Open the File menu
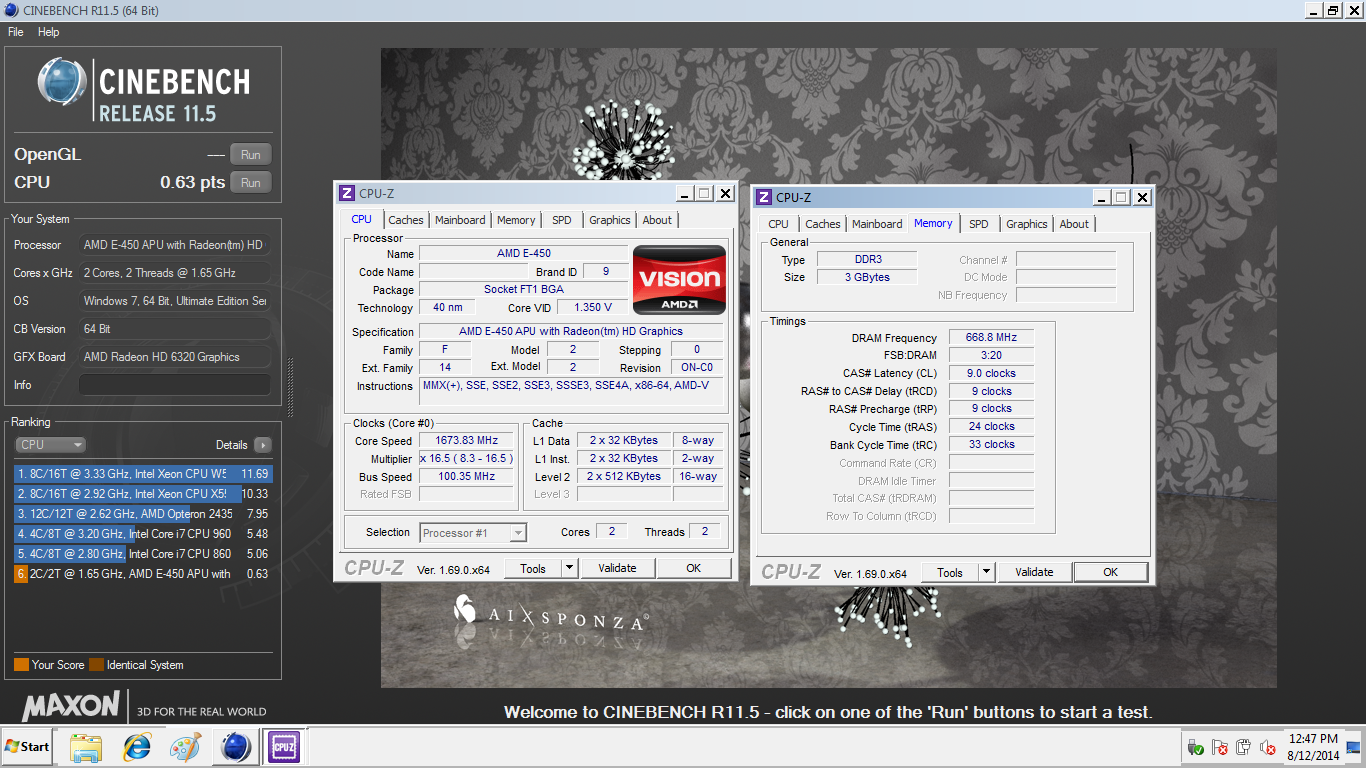 pyautogui.click(x=15, y=32)
